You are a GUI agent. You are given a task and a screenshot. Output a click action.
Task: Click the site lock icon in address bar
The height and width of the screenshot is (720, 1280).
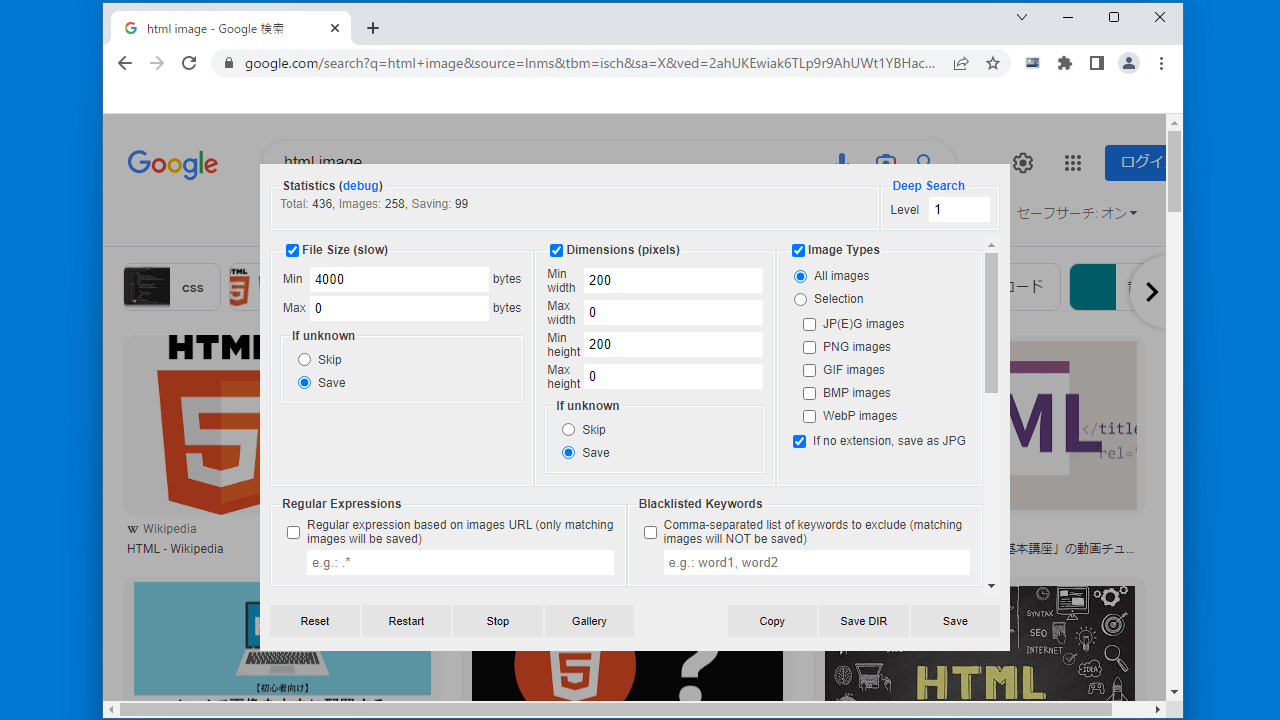tap(229, 63)
